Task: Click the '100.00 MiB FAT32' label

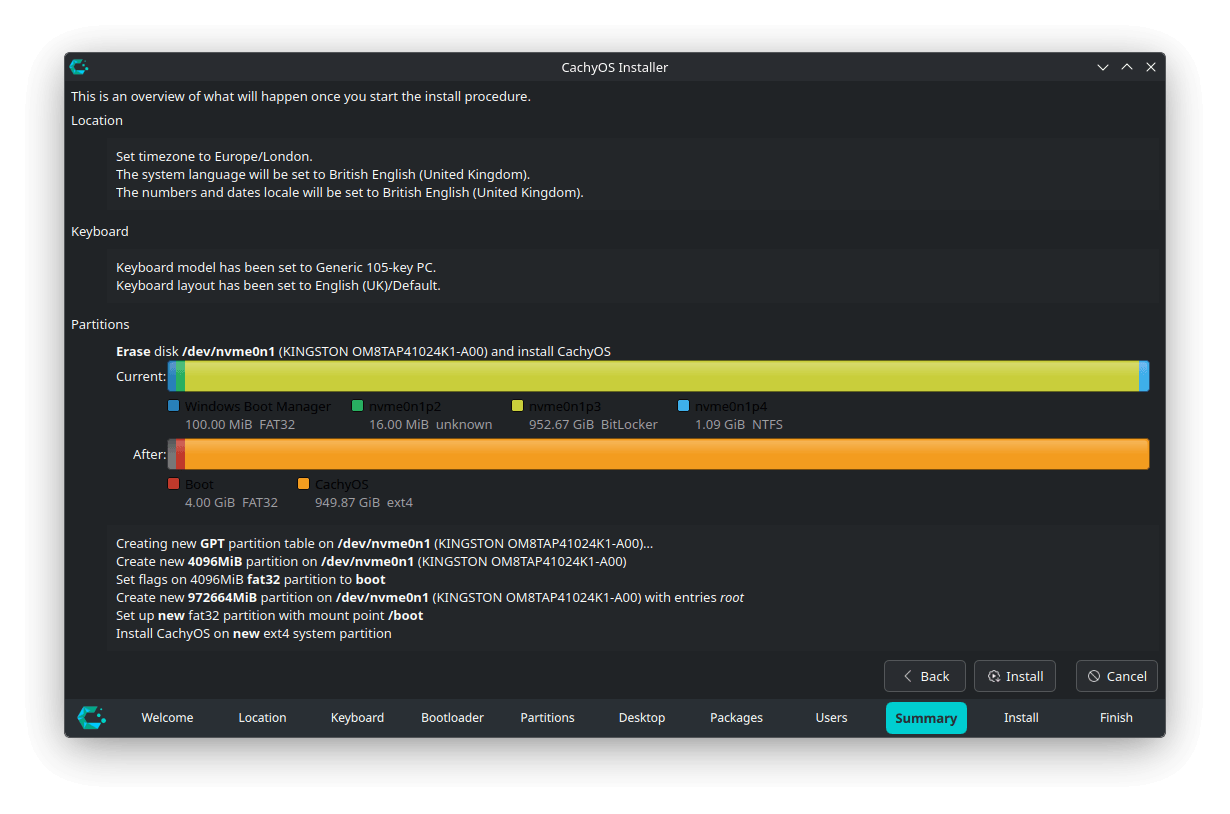Action: [240, 424]
